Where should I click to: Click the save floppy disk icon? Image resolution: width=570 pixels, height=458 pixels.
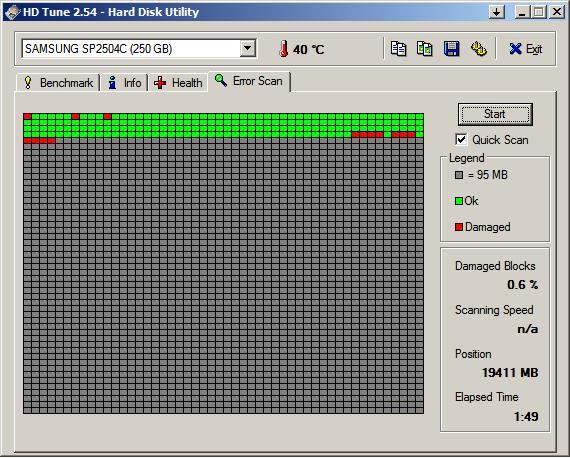coord(451,49)
